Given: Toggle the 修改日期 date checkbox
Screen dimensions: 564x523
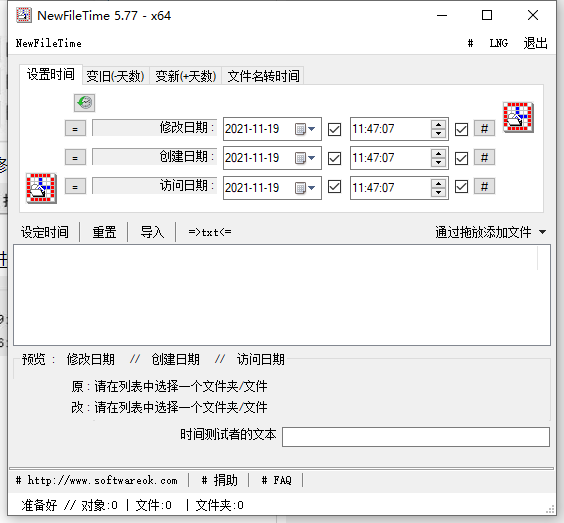Looking at the screenshot, I should (x=335, y=129).
